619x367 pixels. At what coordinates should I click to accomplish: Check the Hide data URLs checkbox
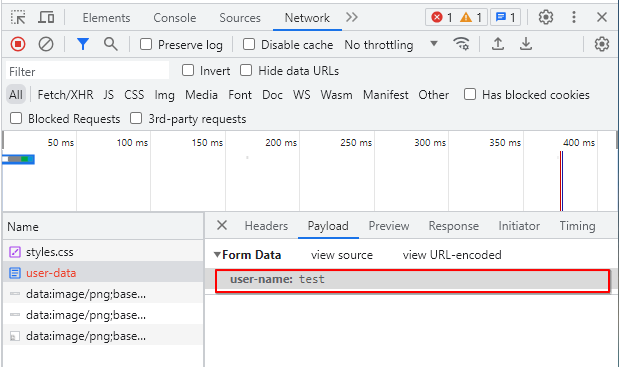(x=246, y=71)
